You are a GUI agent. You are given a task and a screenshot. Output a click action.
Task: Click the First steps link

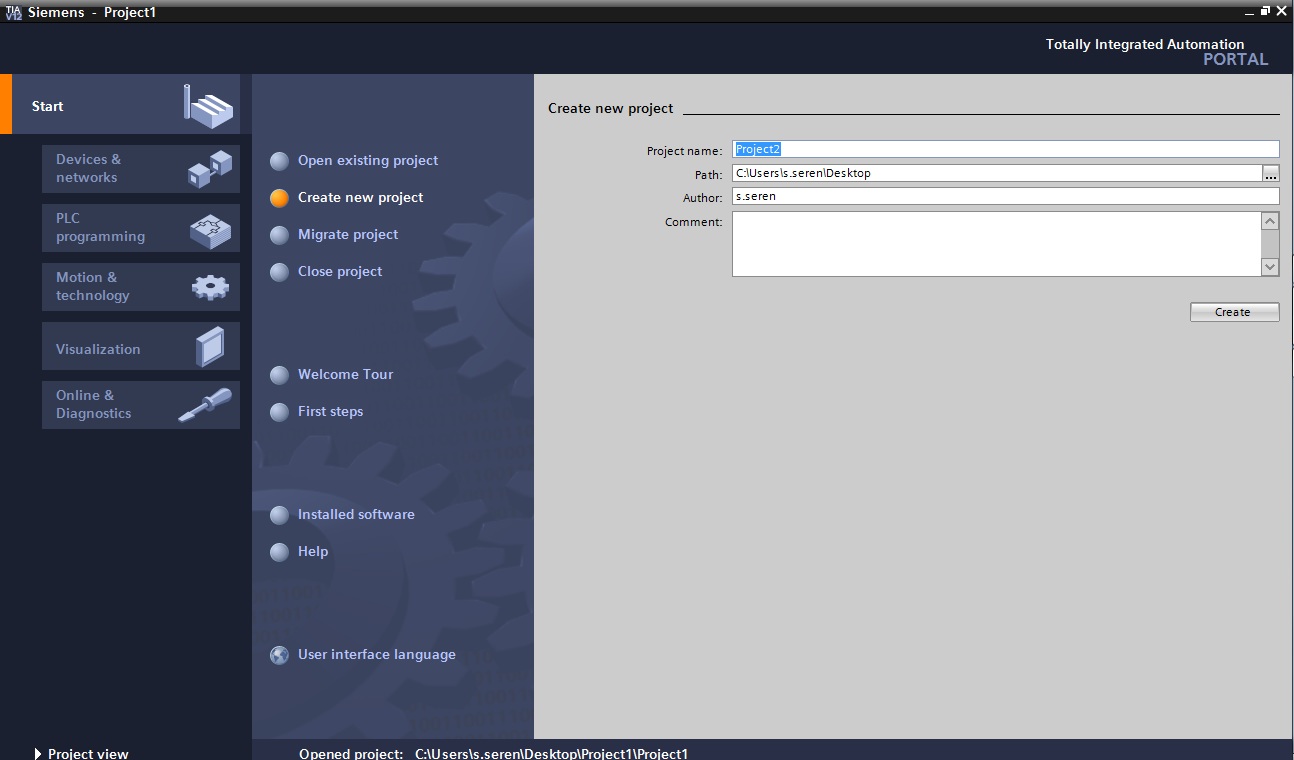330,411
